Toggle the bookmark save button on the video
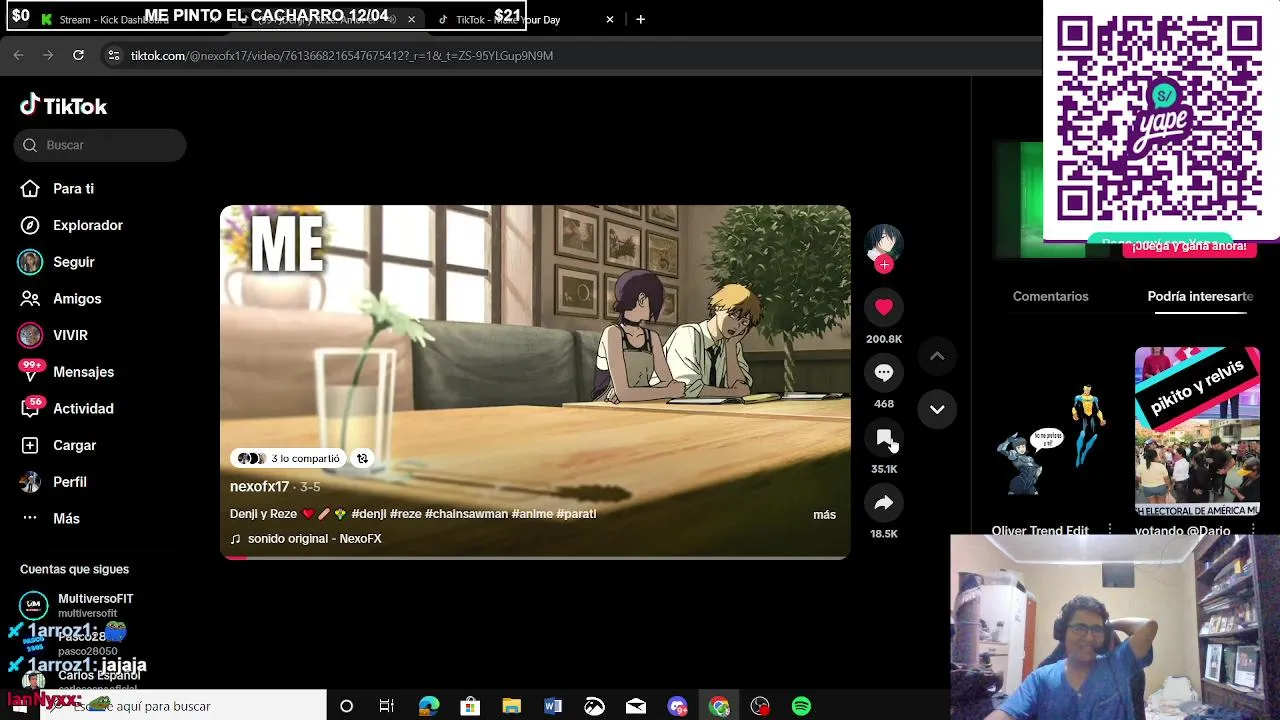The image size is (1280, 720). 884,438
